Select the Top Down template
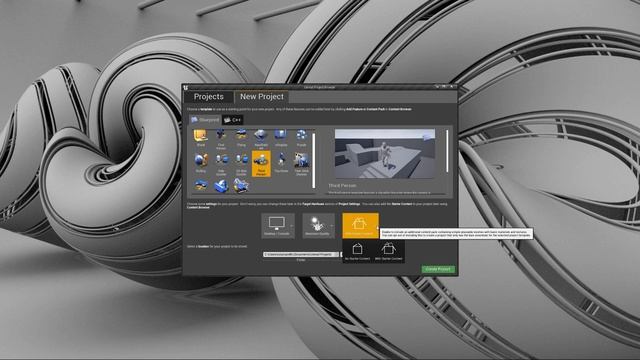This screenshot has height=360, width=640. pyautogui.click(x=281, y=163)
